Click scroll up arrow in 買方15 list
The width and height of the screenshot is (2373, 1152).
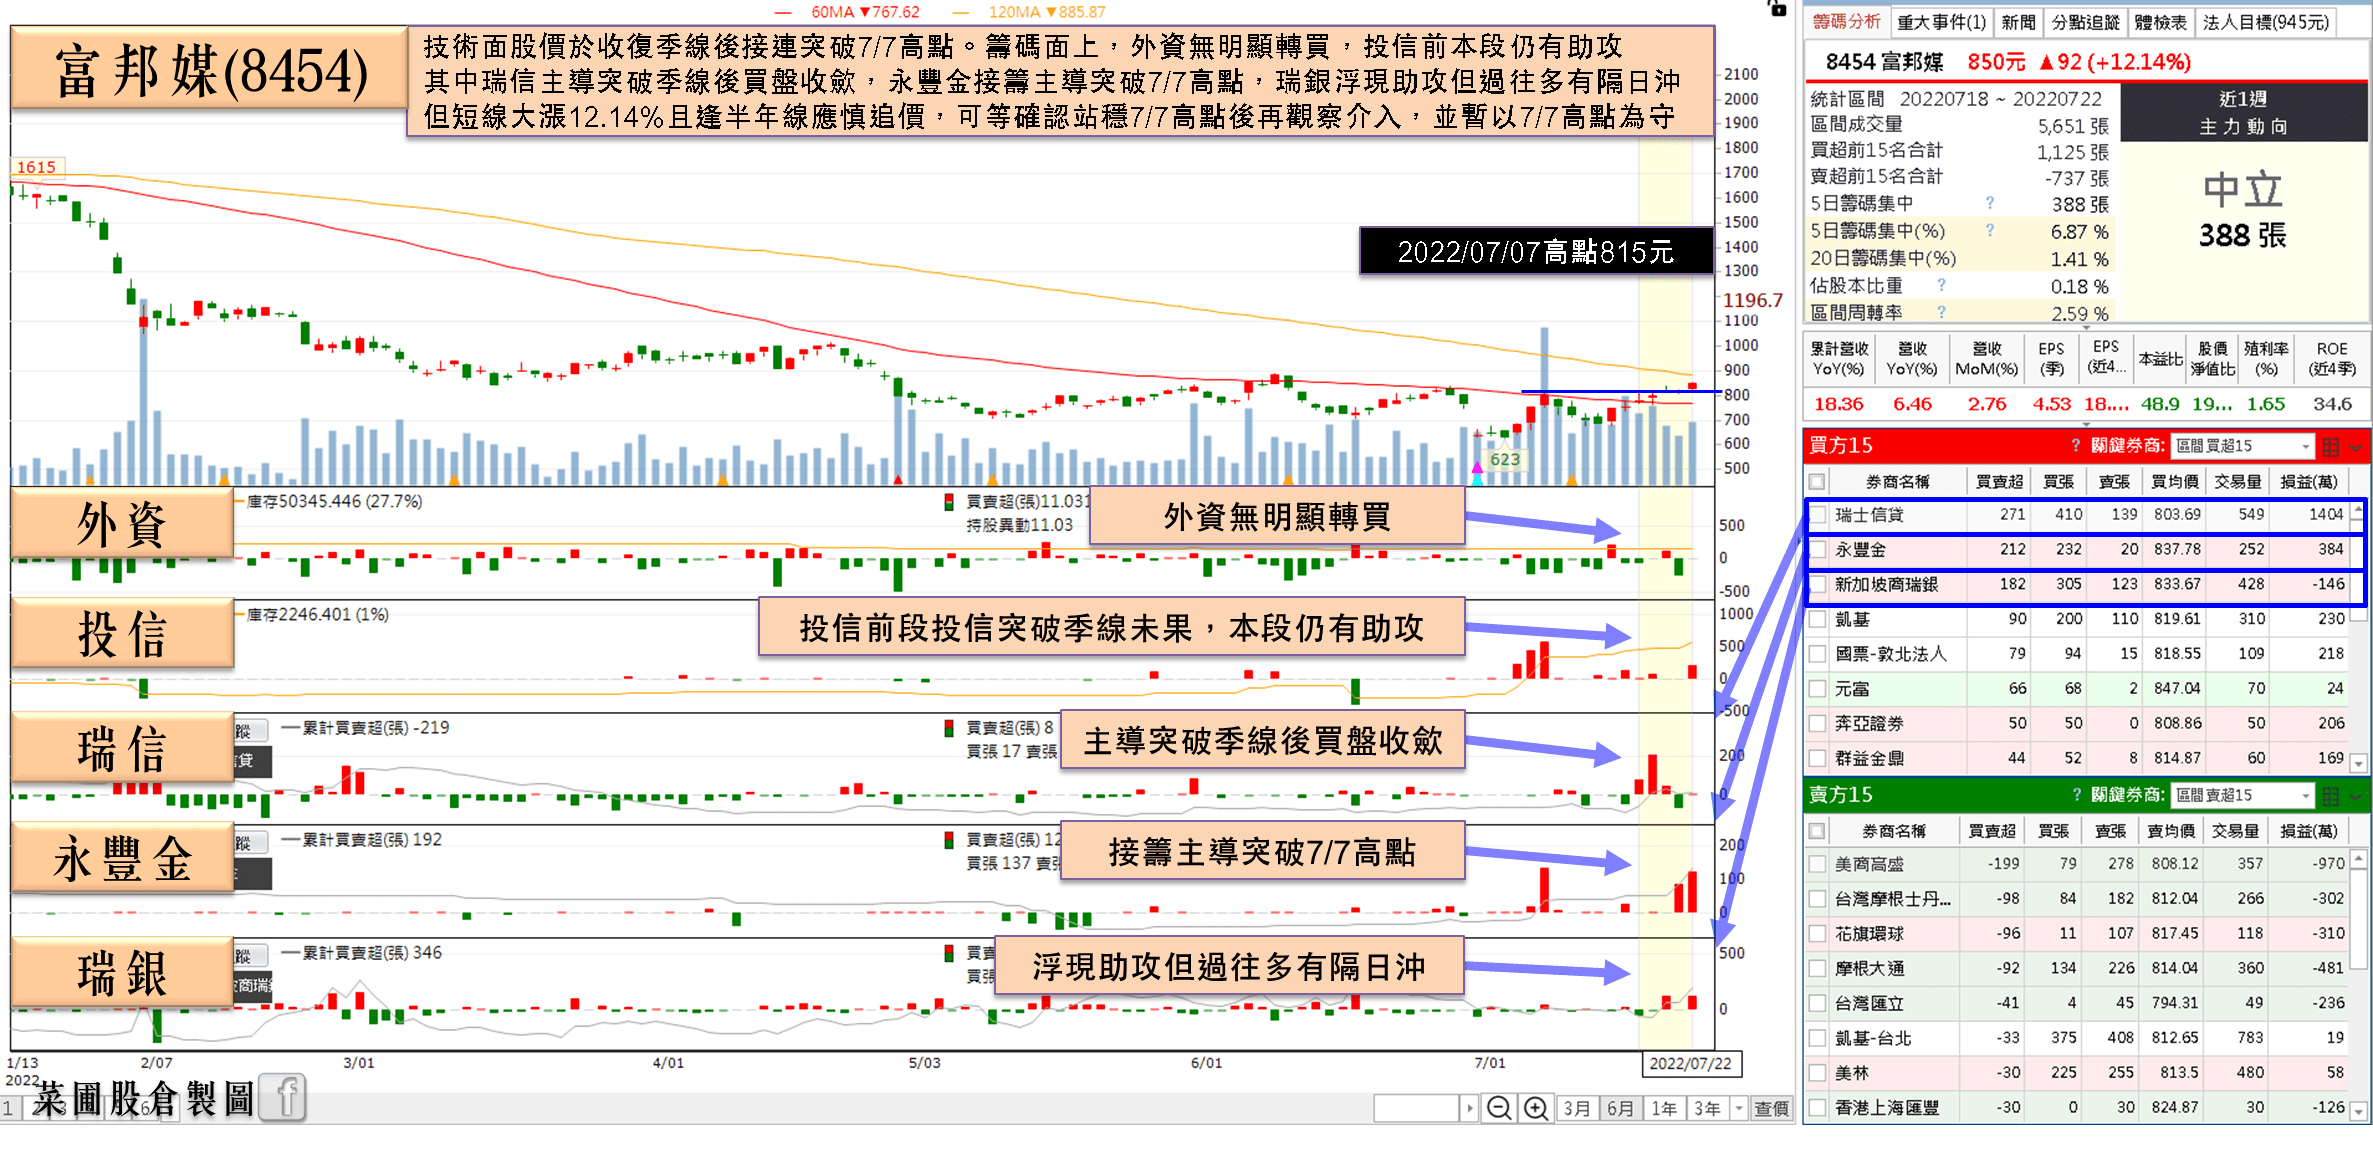(x=2358, y=510)
